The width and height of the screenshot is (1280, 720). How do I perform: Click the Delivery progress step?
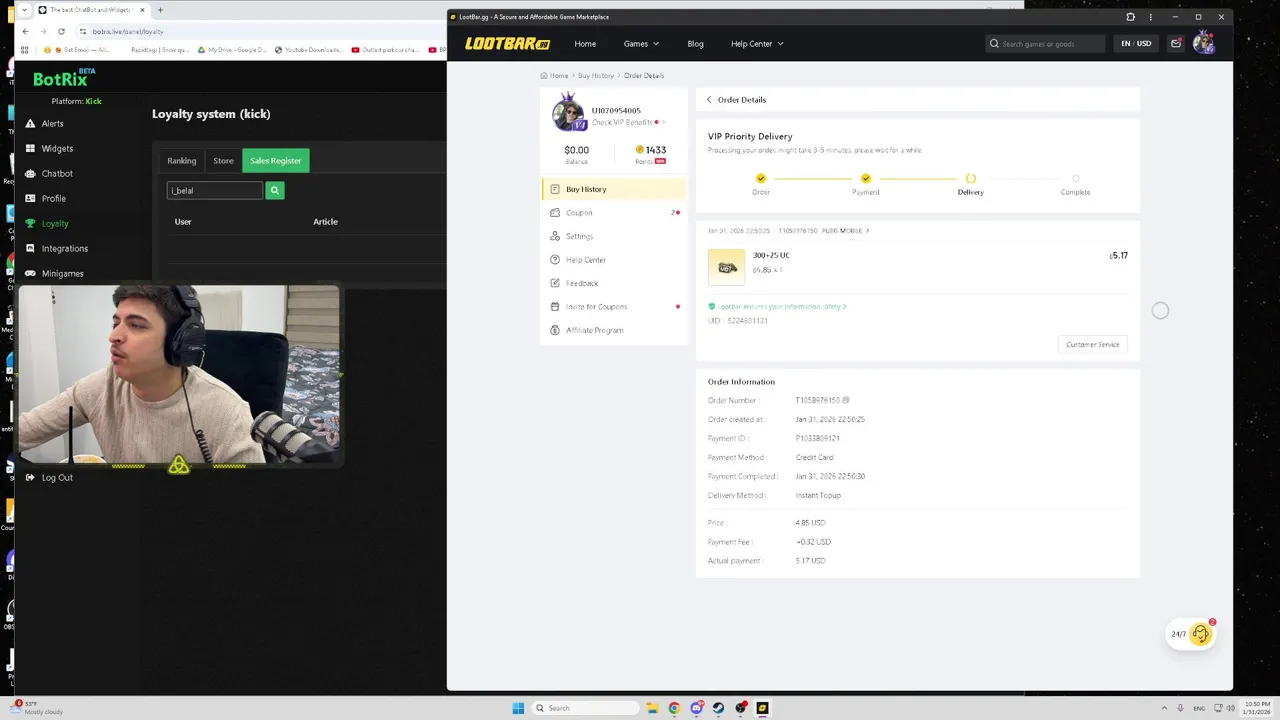[970, 184]
